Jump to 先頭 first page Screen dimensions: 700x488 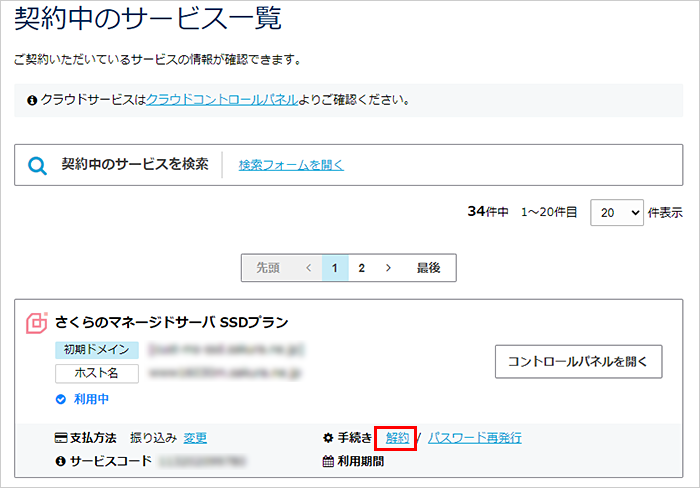(268, 268)
